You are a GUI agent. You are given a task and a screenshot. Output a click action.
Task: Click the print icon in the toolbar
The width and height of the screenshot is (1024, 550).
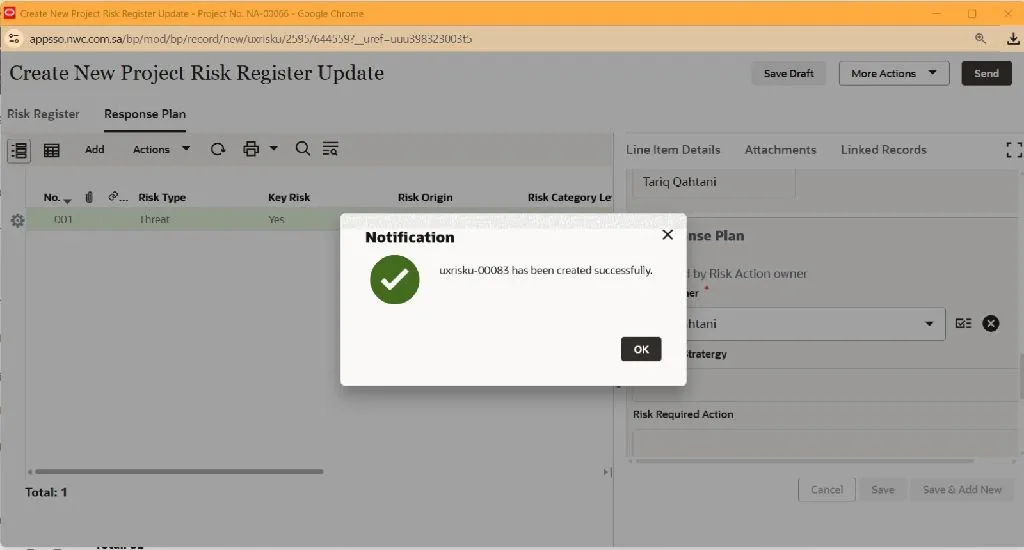251,149
